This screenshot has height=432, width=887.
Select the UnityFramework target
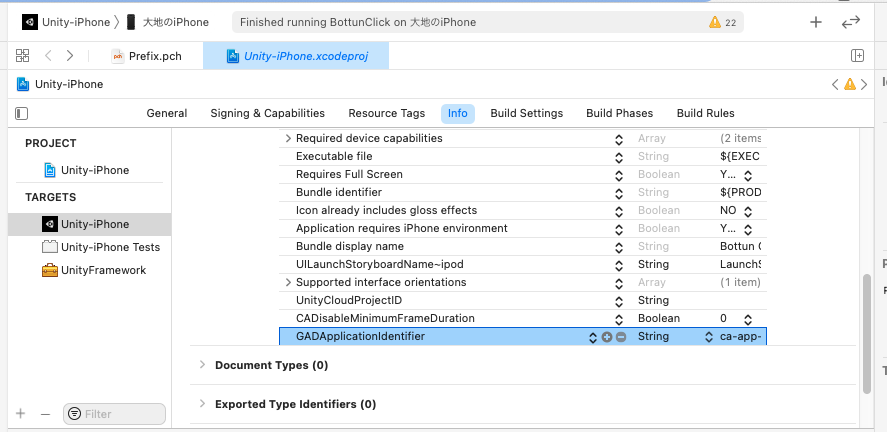pyautogui.click(x=103, y=270)
